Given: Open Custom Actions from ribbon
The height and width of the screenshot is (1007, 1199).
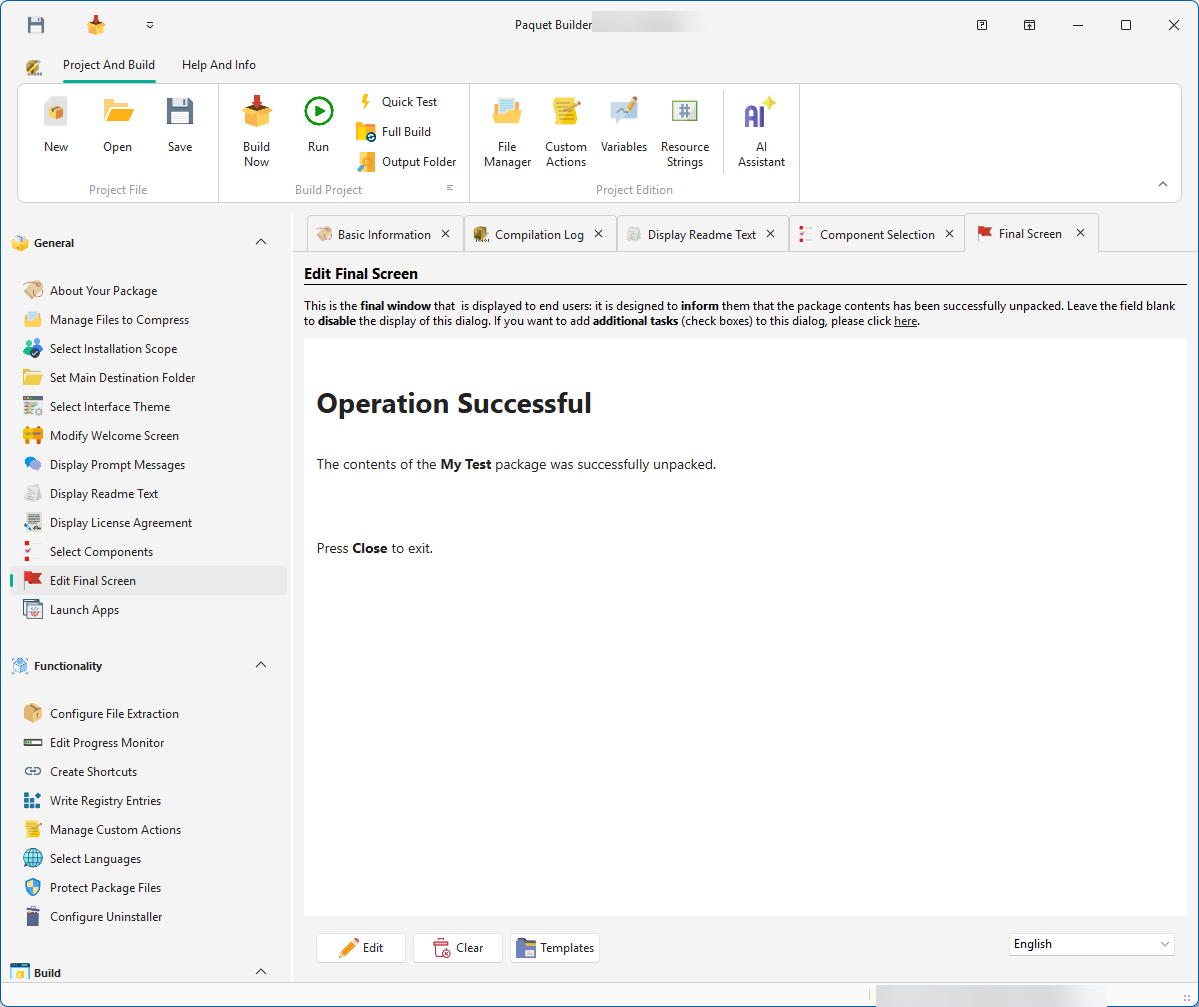Looking at the screenshot, I should [566, 113].
